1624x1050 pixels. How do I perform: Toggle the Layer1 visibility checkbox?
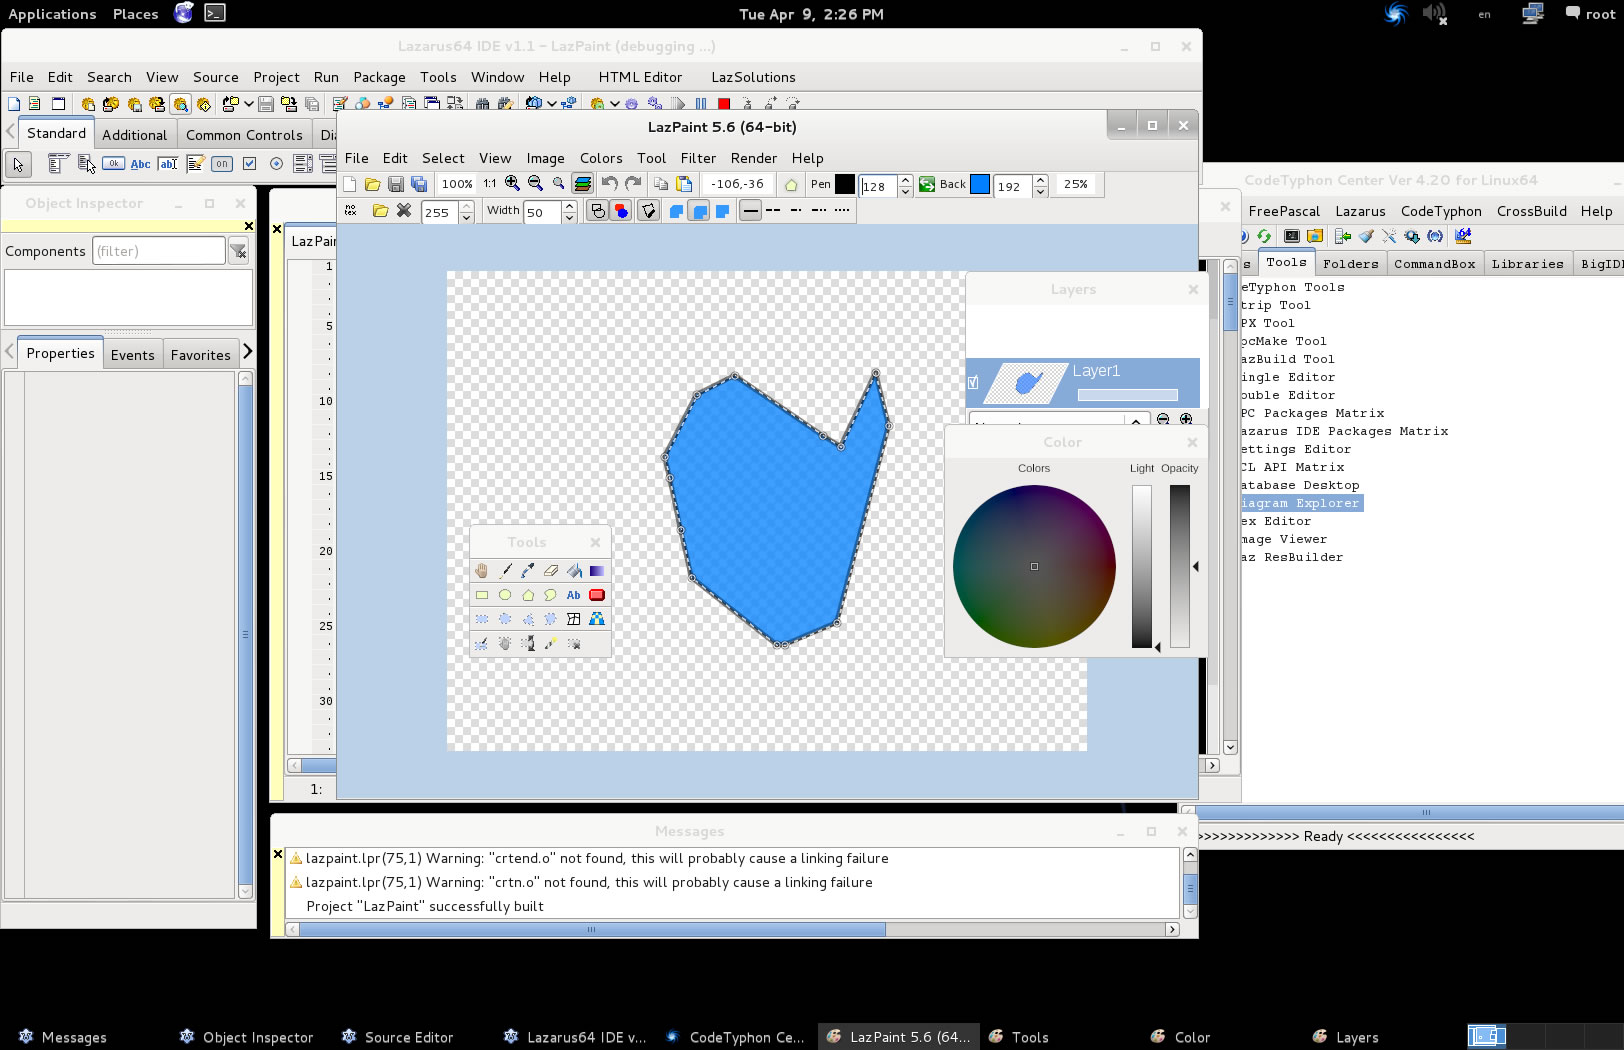coord(973,382)
